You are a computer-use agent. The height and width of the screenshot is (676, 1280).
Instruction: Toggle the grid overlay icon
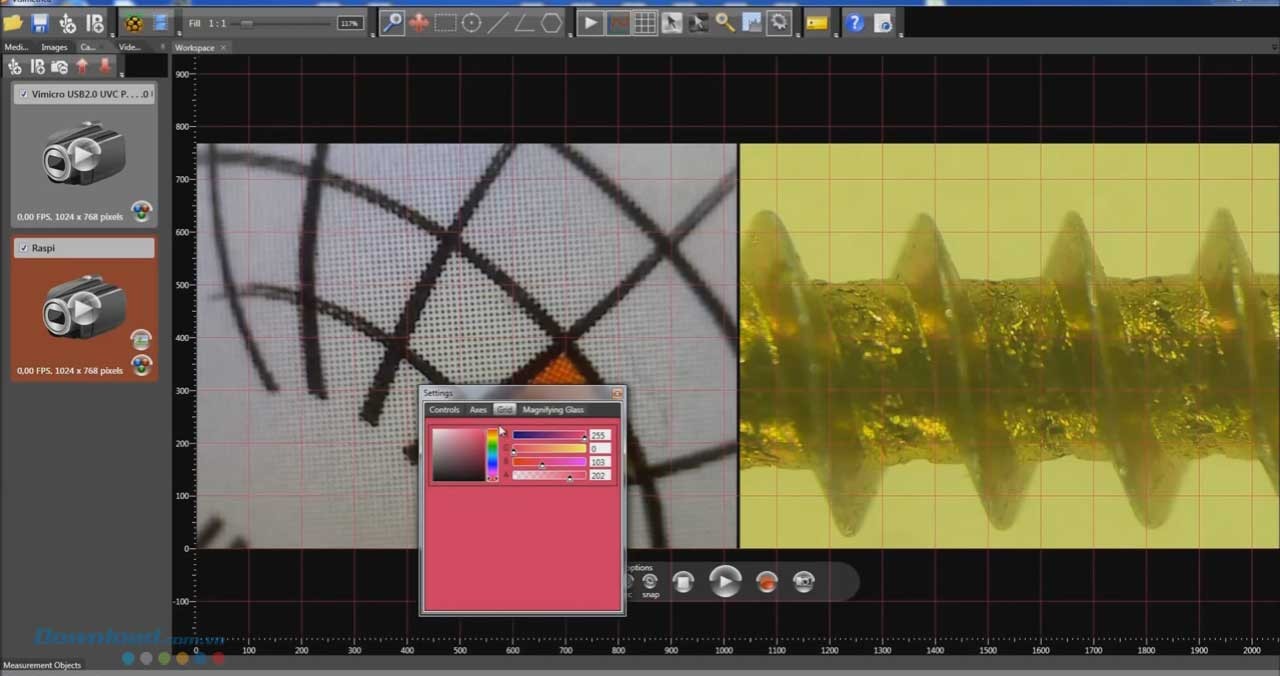click(x=645, y=23)
